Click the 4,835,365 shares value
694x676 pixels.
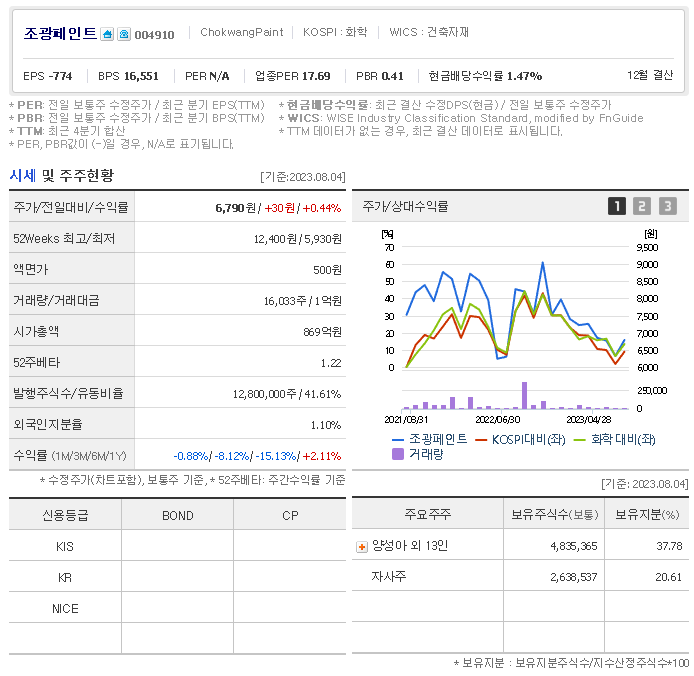(574, 546)
